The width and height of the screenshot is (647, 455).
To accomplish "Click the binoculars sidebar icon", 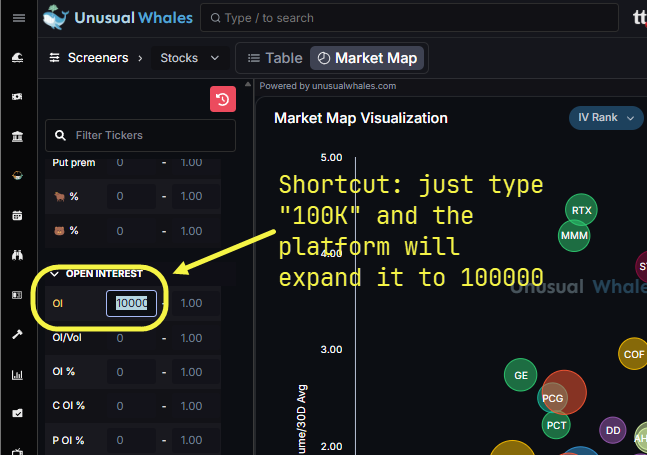I will 17,255.
